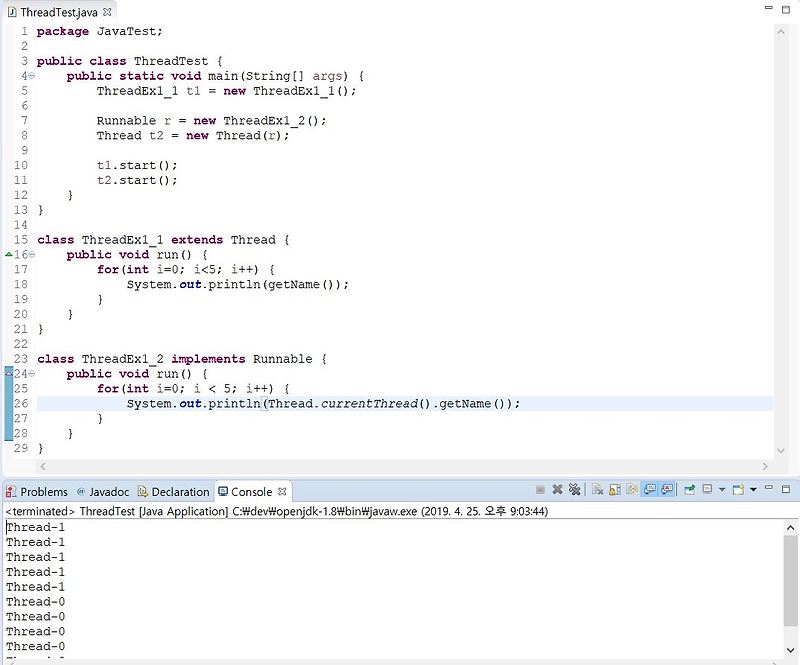The width and height of the screenshot is (800, 665).
Task: Click Display Selected Console icon
Action: pyautogui.click(x=707, y=489)
